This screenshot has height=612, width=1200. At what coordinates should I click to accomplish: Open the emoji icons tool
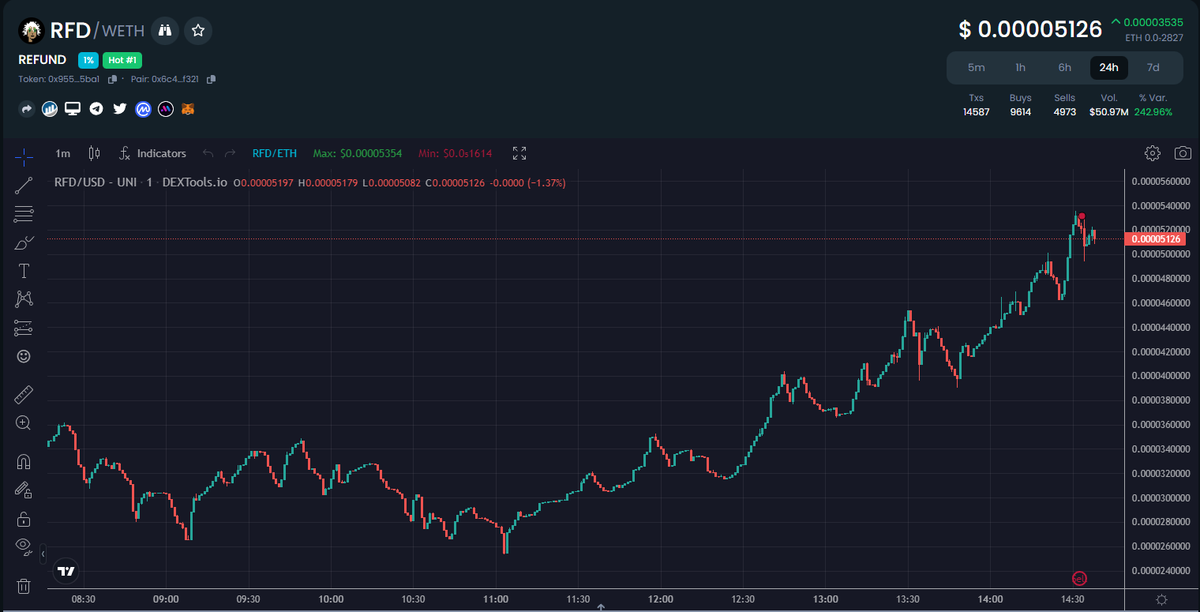24,356
